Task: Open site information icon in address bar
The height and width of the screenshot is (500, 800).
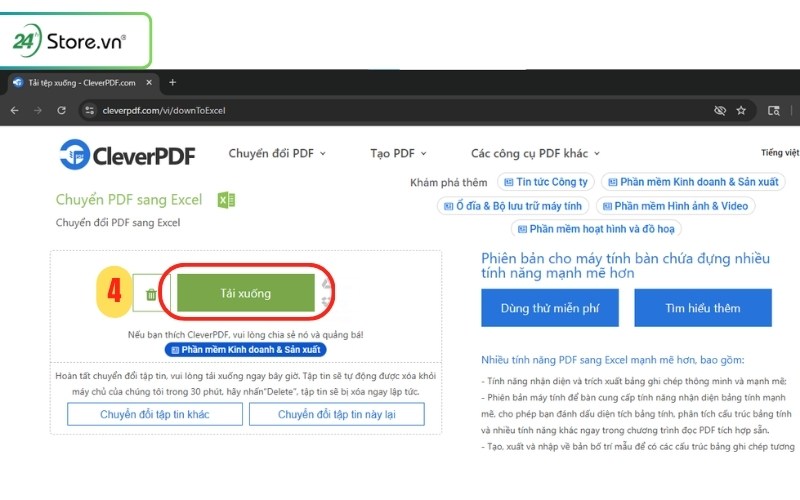Action: click(90, 110)
